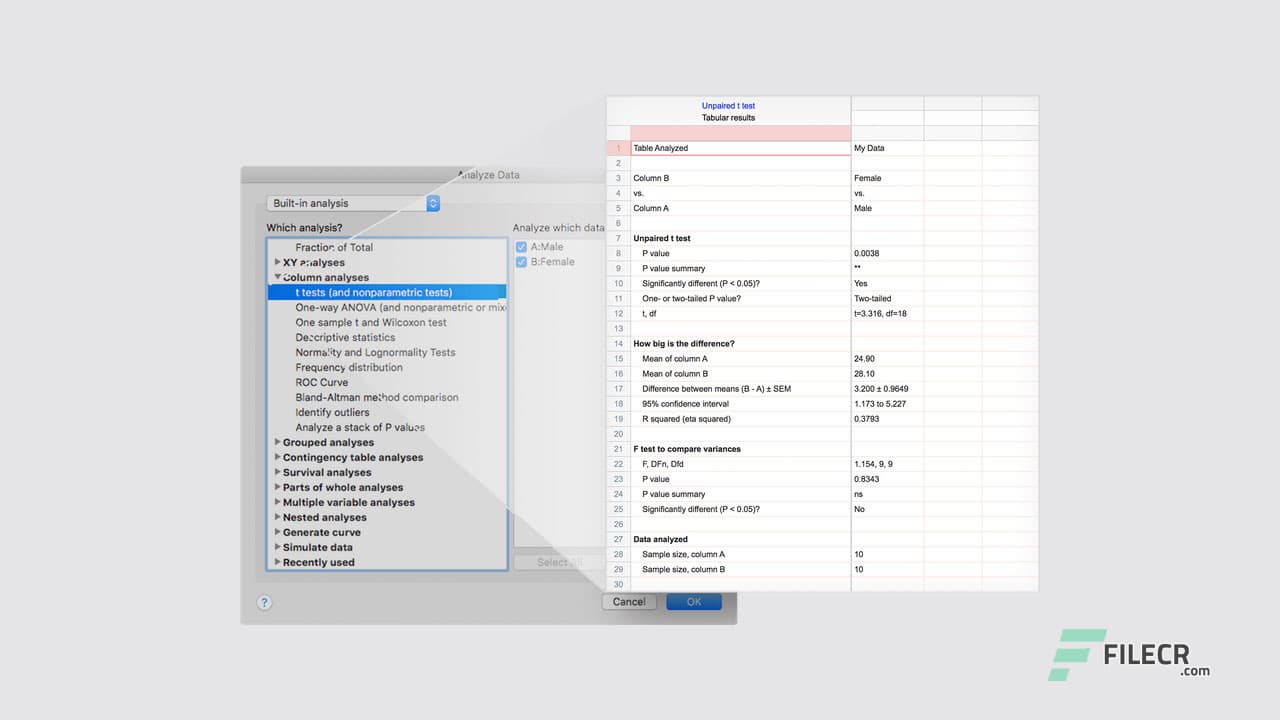The width and height of the screenshot is (1280, 720).
Task: Pick Bland-Altman method comparison
Action: point(375,397)
